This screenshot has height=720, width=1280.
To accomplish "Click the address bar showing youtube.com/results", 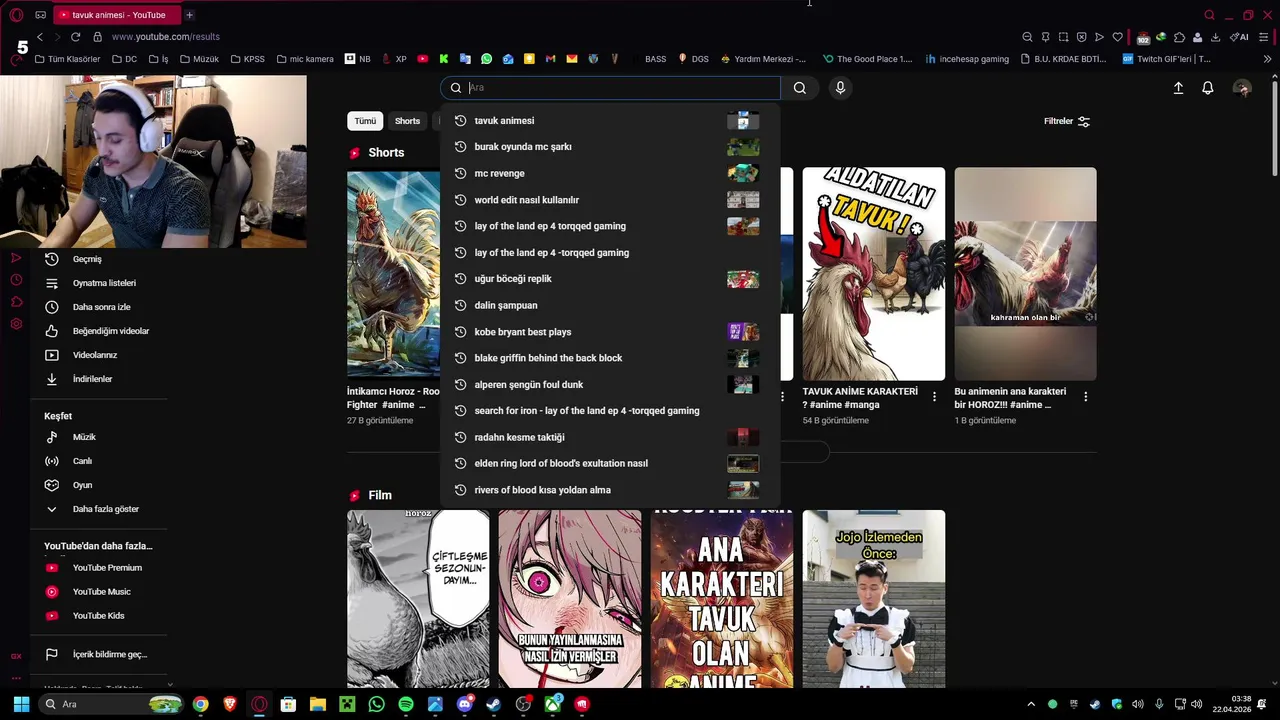I will pos(165,37).
